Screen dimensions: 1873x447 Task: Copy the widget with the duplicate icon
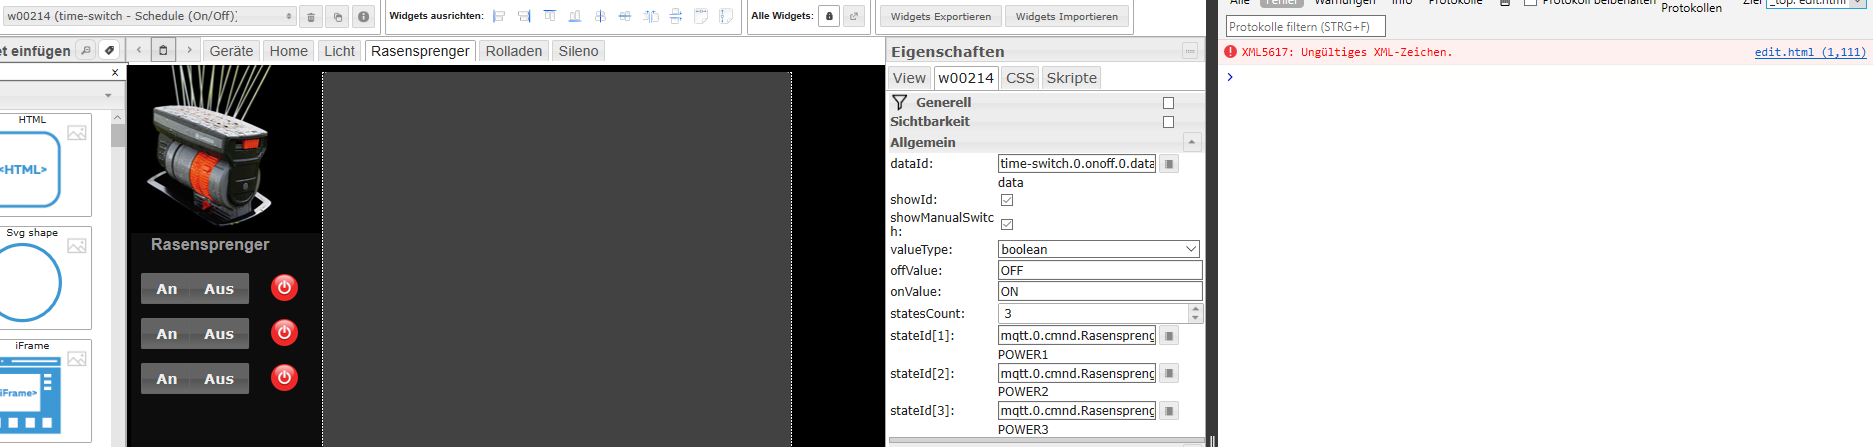click(337, 16)
